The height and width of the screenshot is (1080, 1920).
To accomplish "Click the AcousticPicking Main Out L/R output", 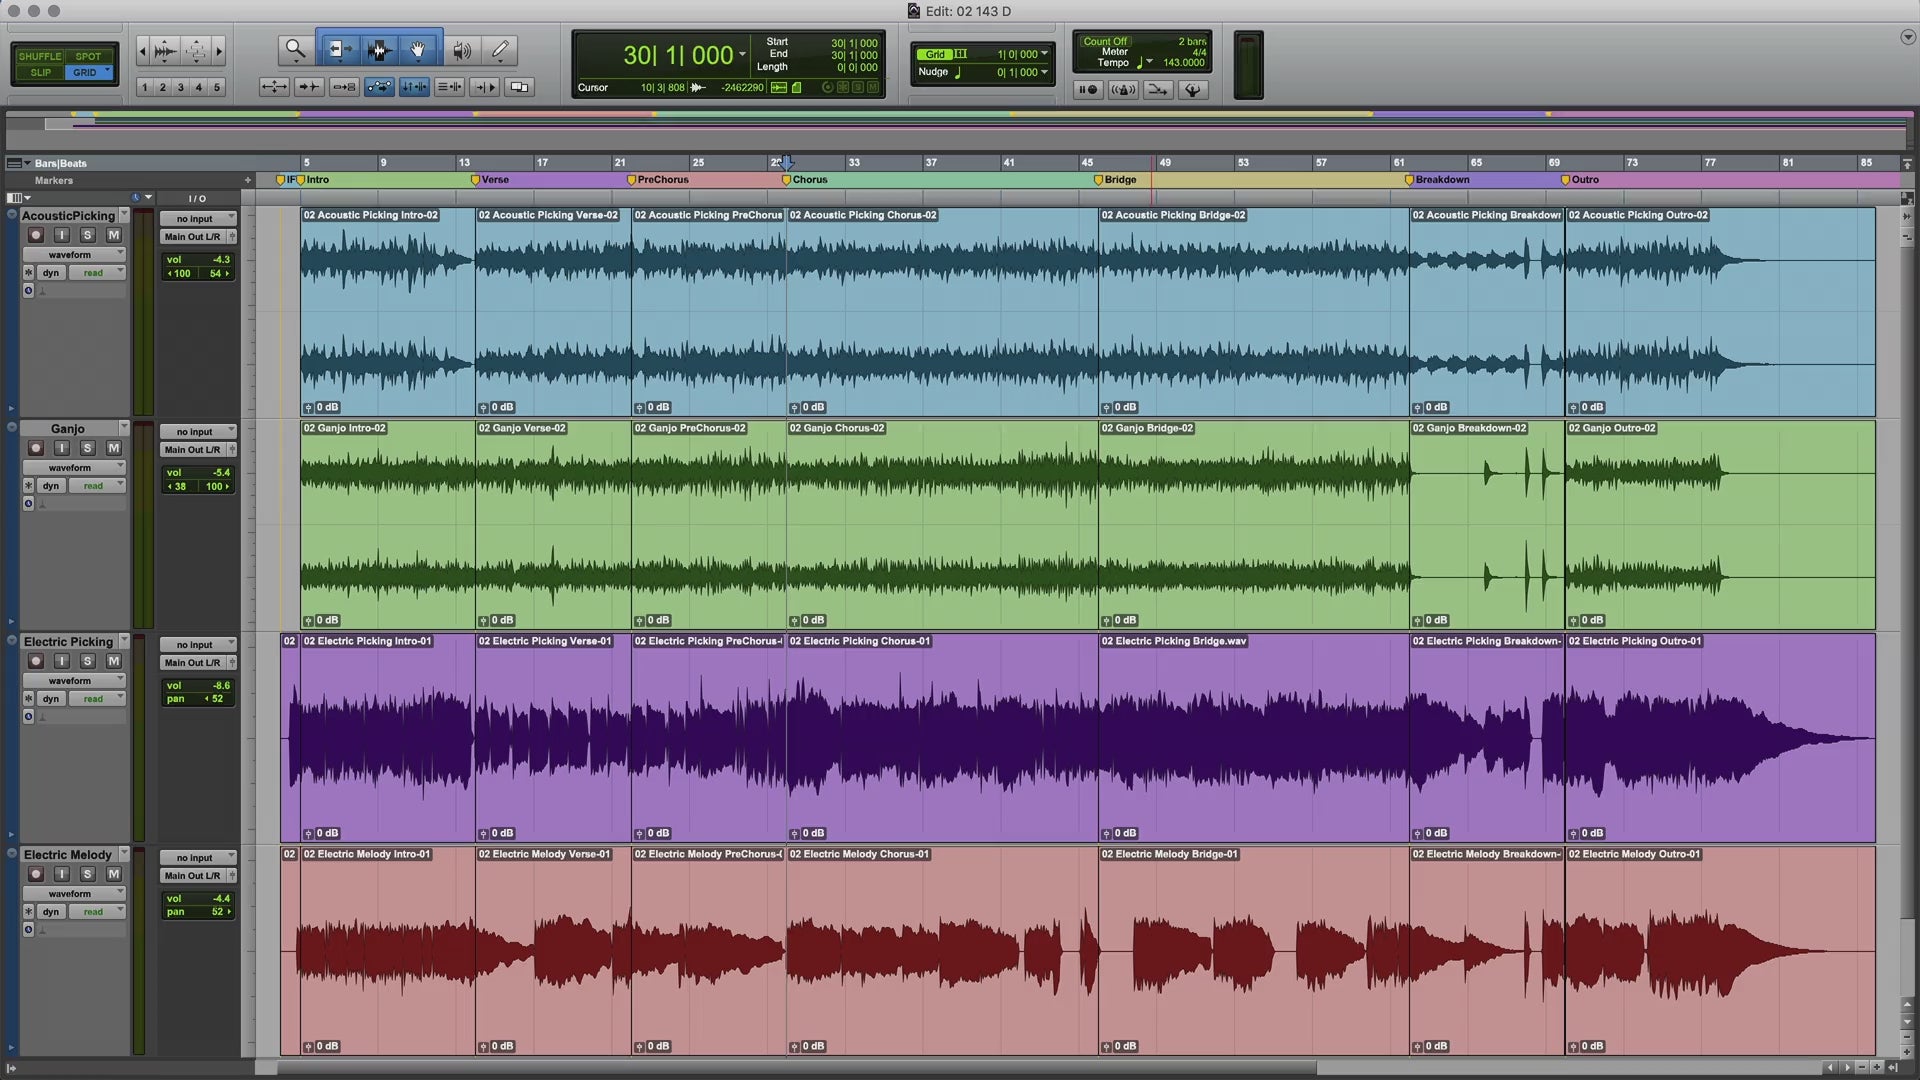I will point(193,237).
